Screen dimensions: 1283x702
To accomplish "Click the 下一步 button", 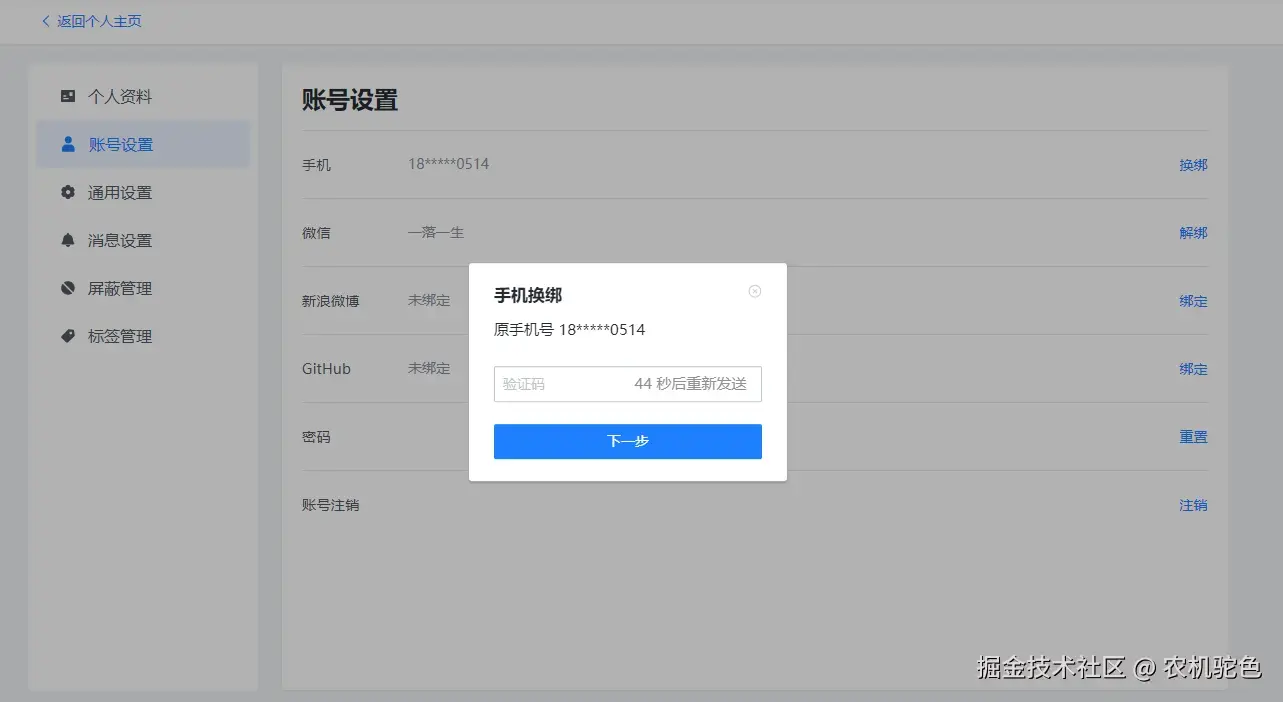I will tap(628, 441).
